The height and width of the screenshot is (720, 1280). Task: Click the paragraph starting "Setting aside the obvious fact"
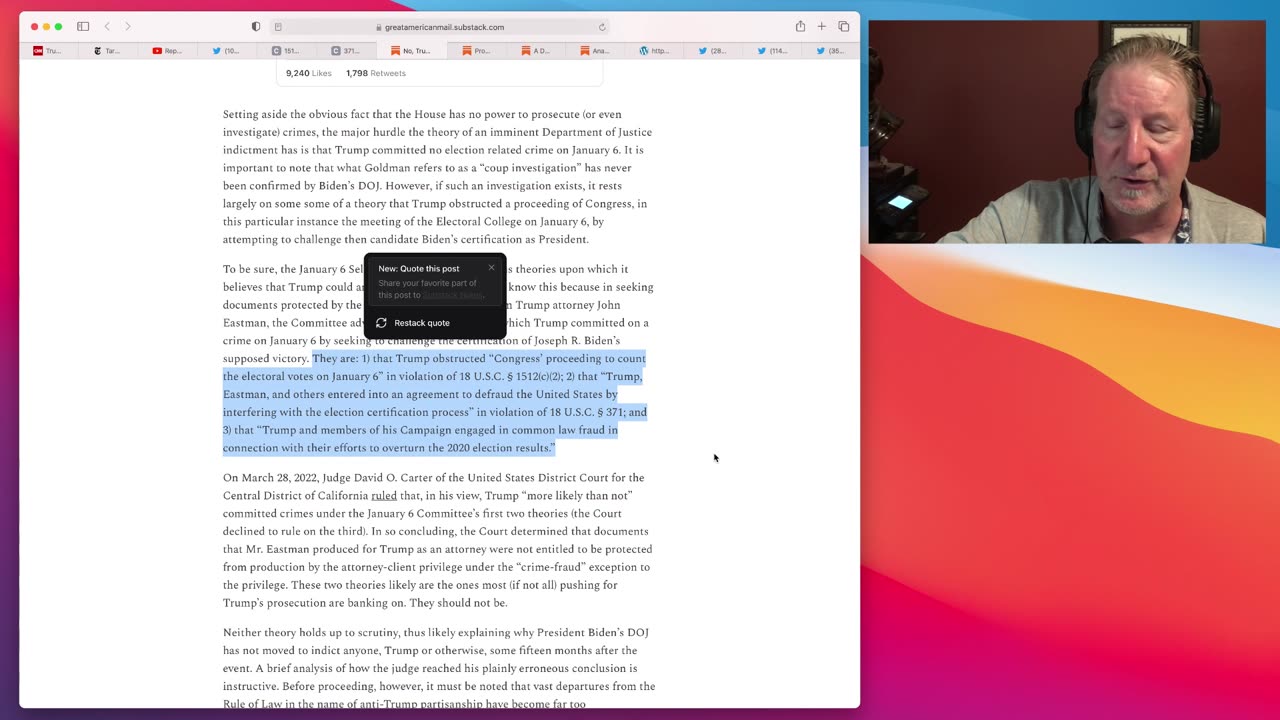(x=437, y=177)
